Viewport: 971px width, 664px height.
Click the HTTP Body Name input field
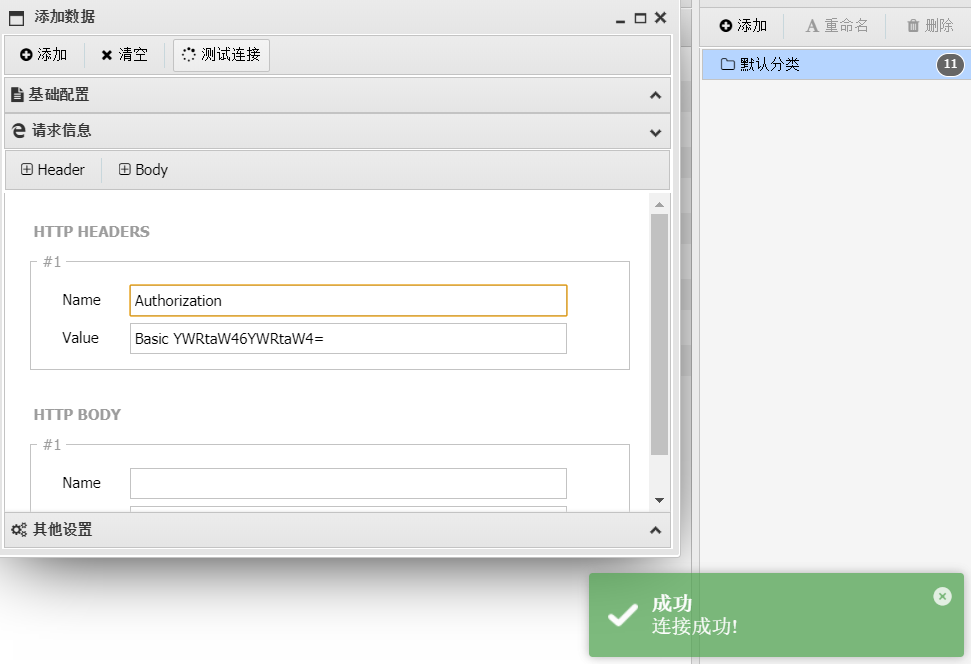pos(348,483)
